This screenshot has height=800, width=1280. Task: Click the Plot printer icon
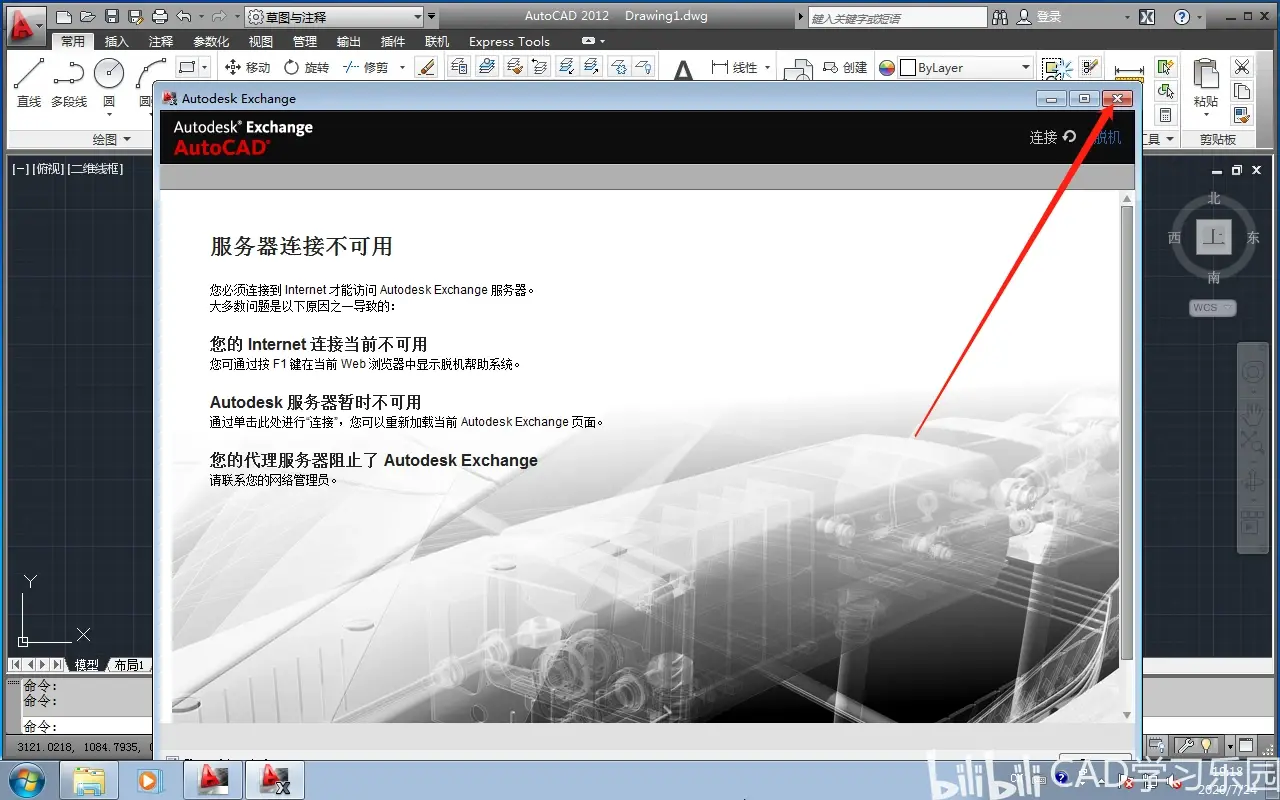pos(159,17)
